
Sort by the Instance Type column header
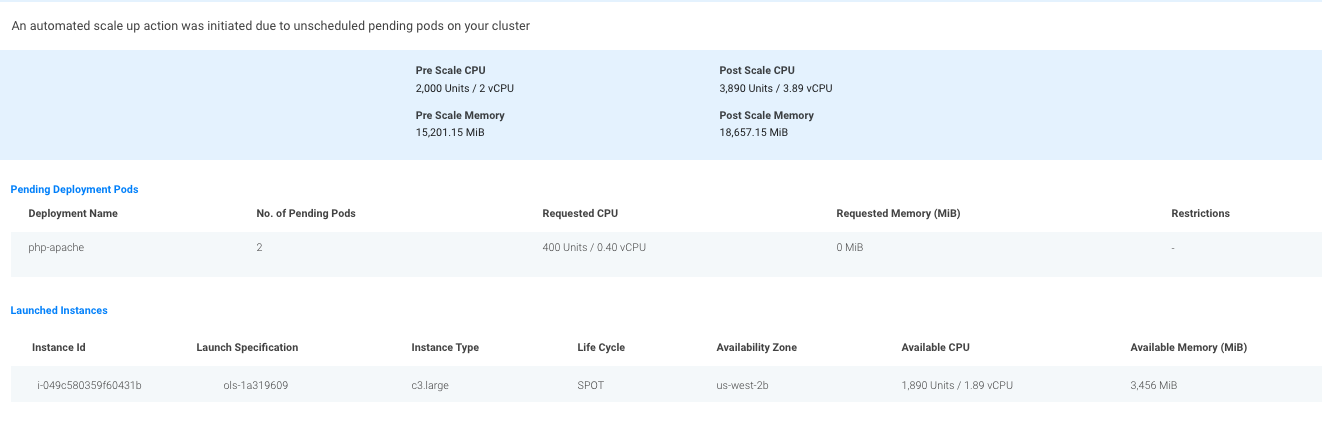click(445, 347)
